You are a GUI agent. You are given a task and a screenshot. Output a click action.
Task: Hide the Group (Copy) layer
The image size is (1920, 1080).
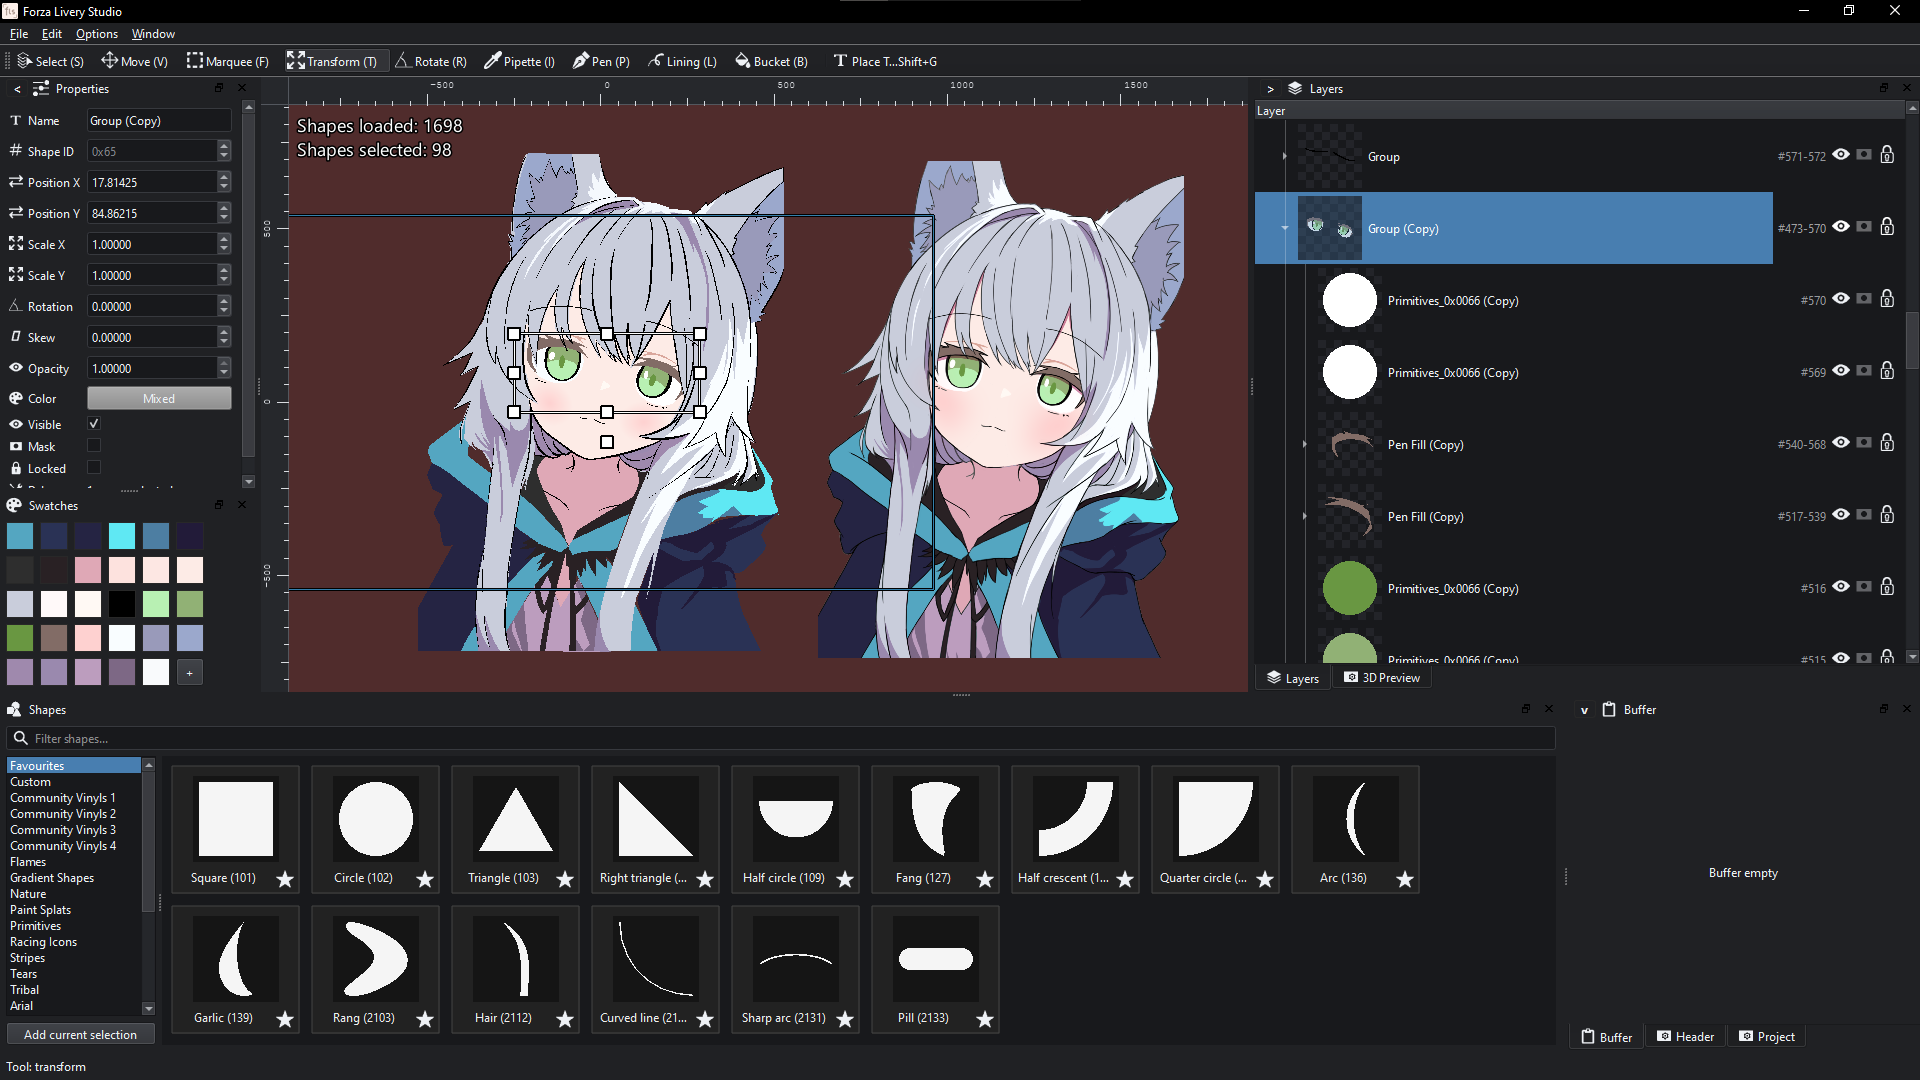(x=1841, y=227)
